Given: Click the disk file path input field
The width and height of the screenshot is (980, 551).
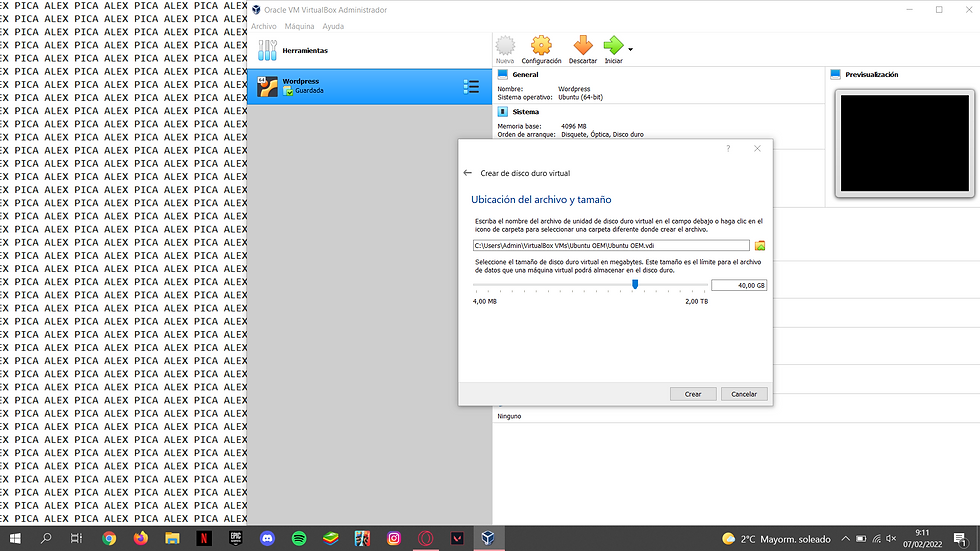Looking at the screenshot, I should point(611,246).
